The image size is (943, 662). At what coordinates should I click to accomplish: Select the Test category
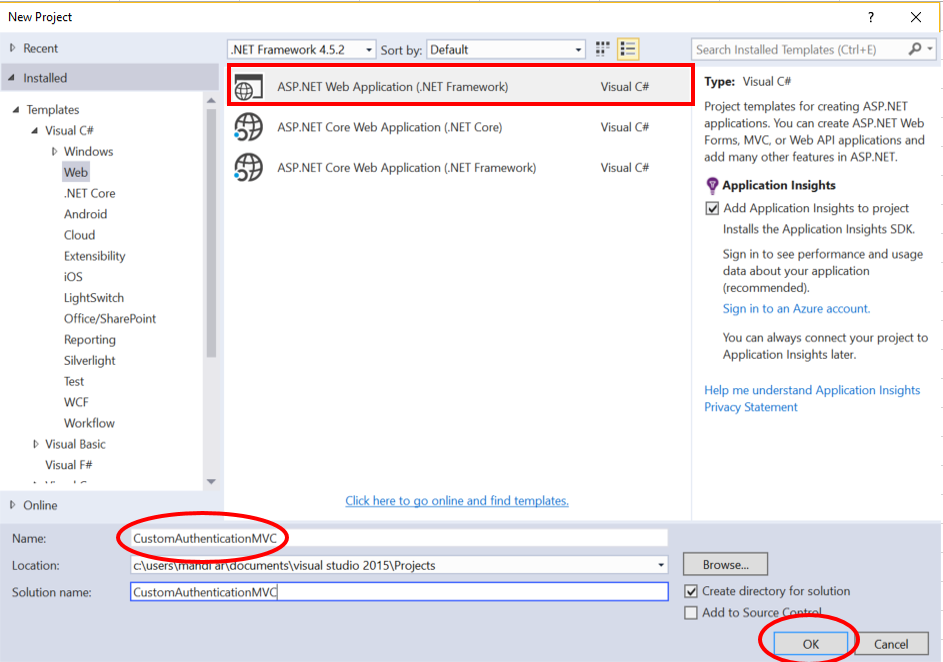pos(74,382)
